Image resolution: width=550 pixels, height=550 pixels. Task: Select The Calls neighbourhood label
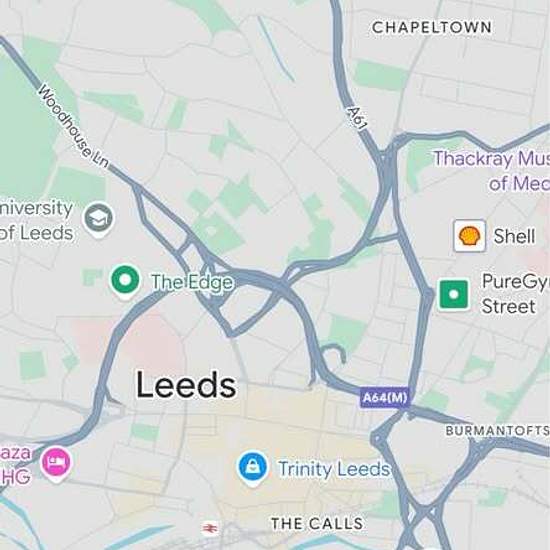(317, 524)
